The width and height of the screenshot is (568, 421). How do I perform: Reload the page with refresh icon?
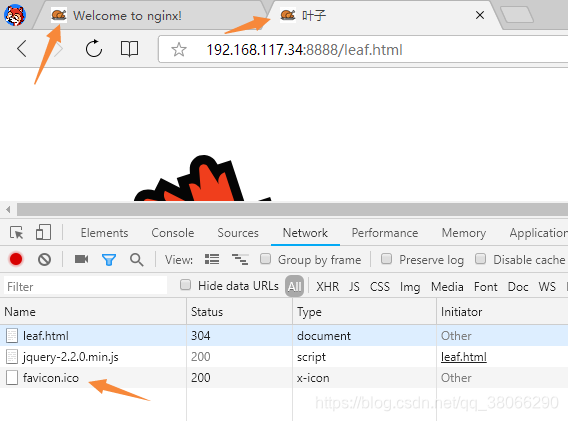click(x=94, y=49)
